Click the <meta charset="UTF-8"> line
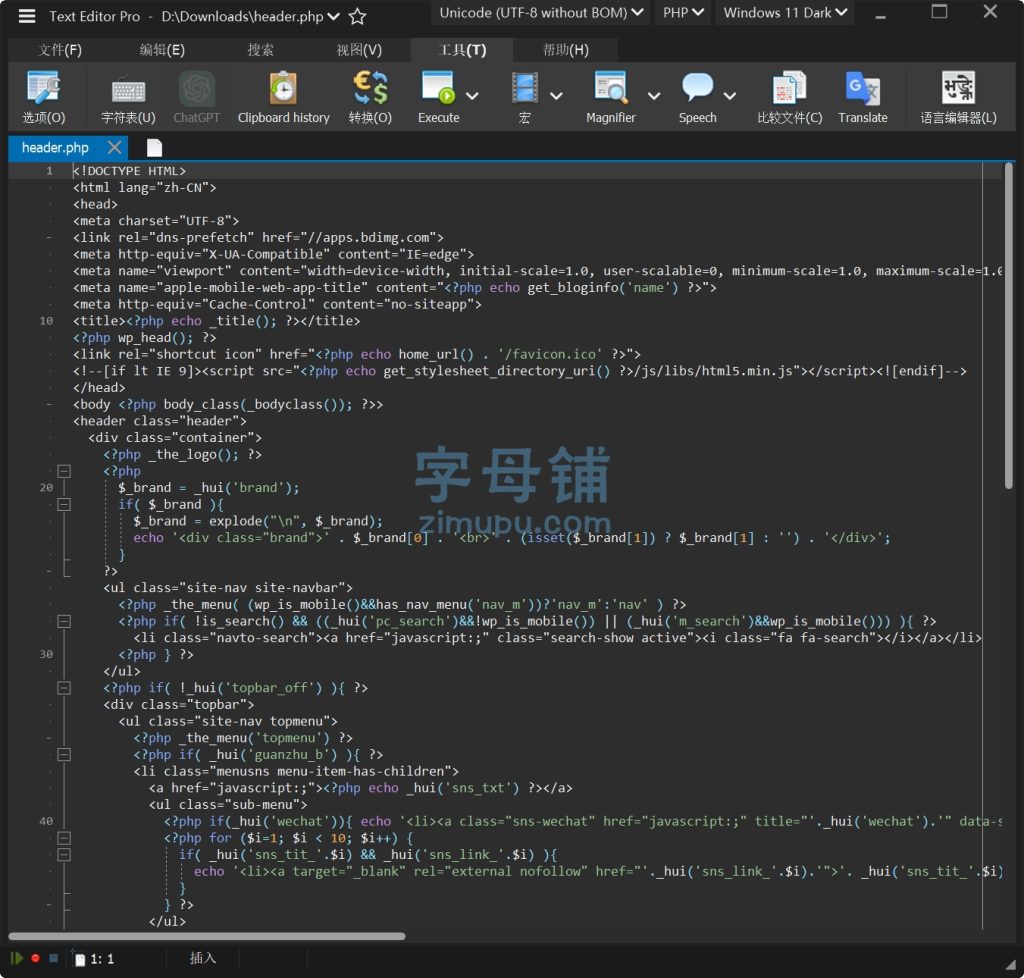This screenshot has height=978, width=1024. (156, 221)
